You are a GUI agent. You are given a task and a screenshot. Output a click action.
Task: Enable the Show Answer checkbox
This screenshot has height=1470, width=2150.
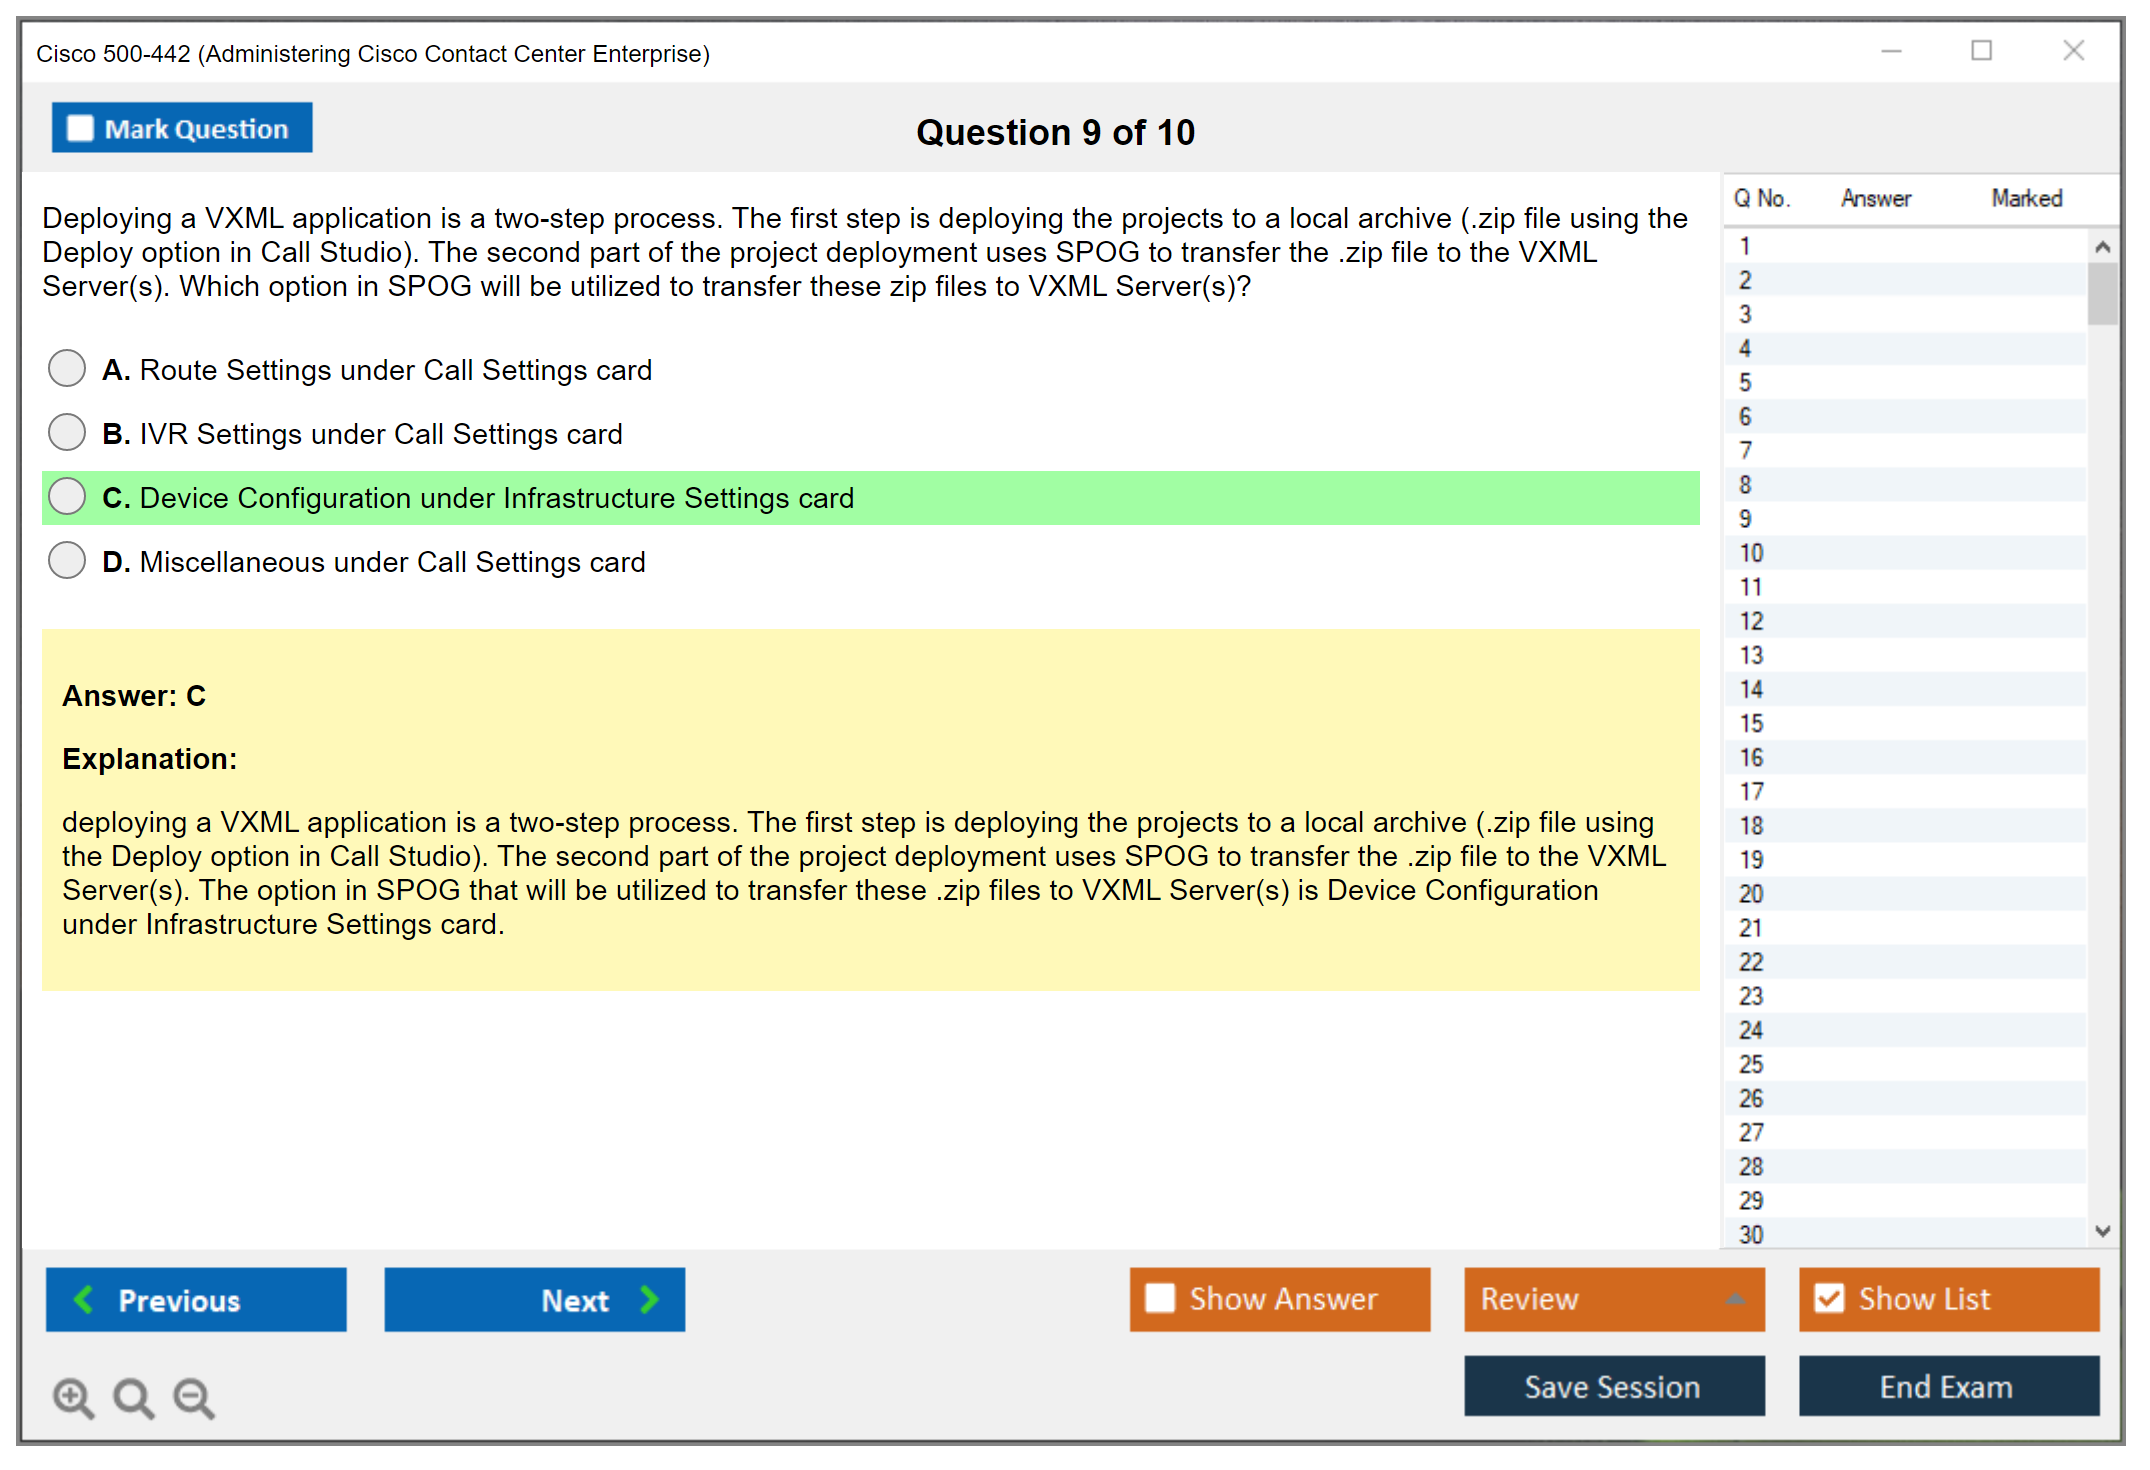(1160, 1298)
